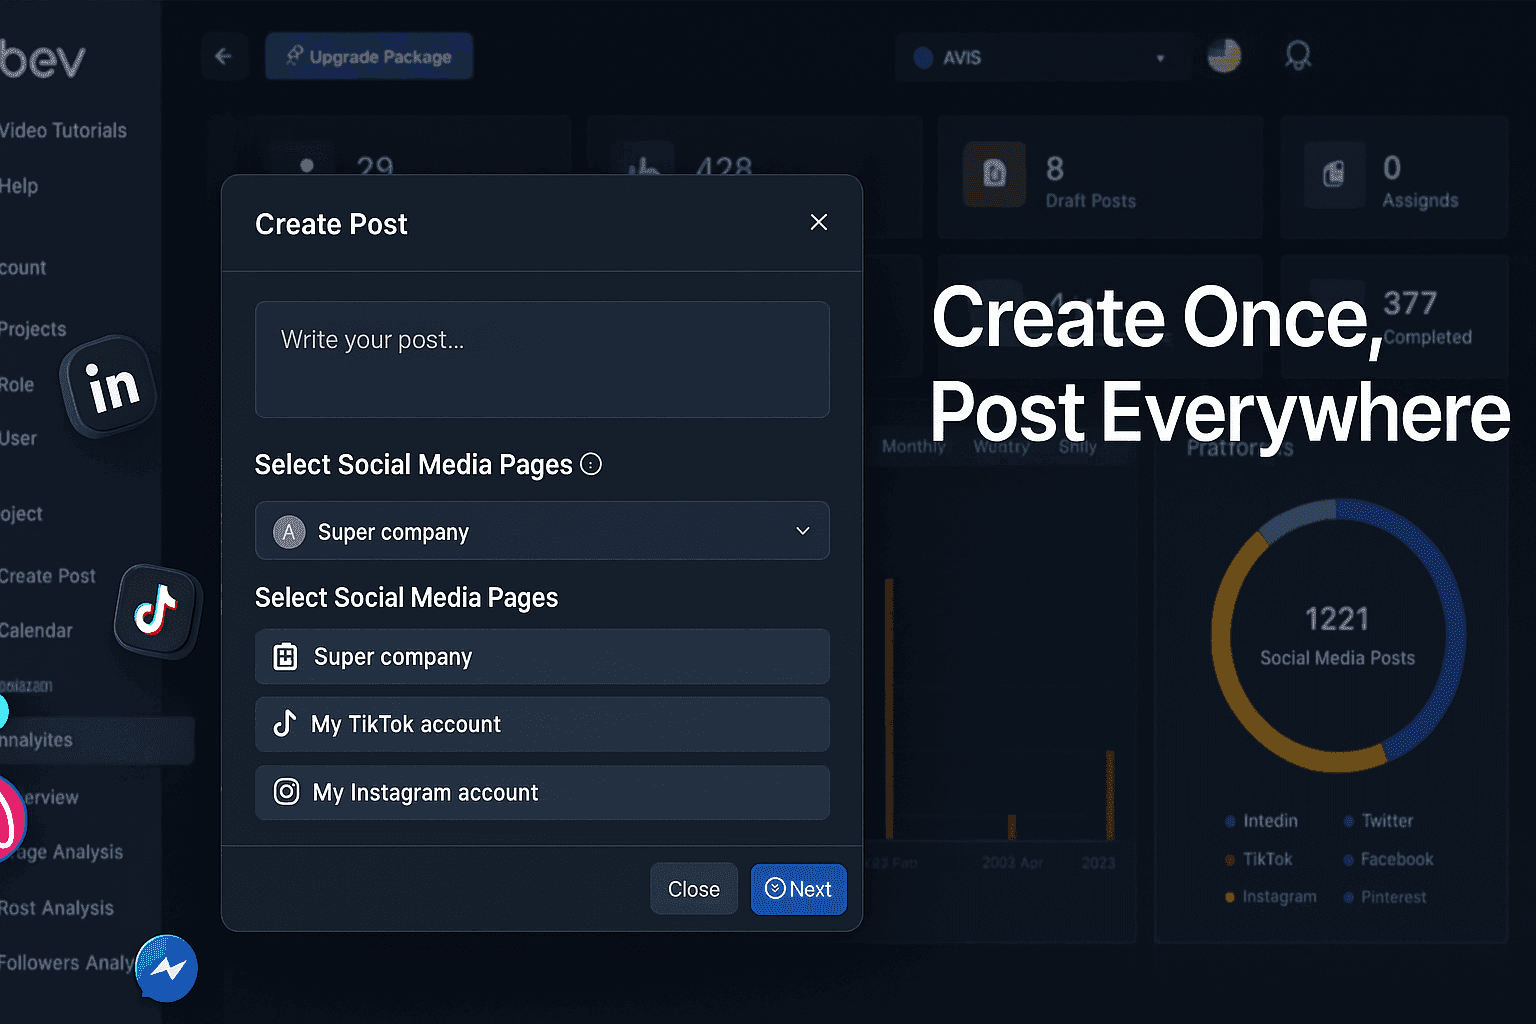Screen dimensions: 1536x1024
Task: Click the floating TikTok icon
Action: 157,610
